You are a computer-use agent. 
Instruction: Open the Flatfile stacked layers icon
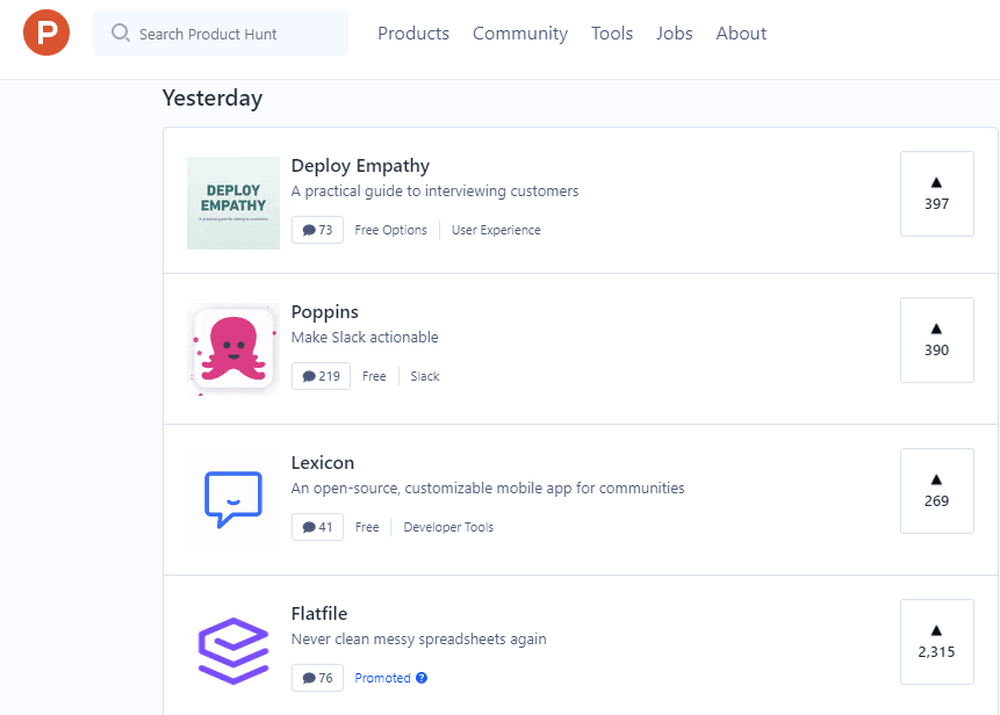click(233, 651)
